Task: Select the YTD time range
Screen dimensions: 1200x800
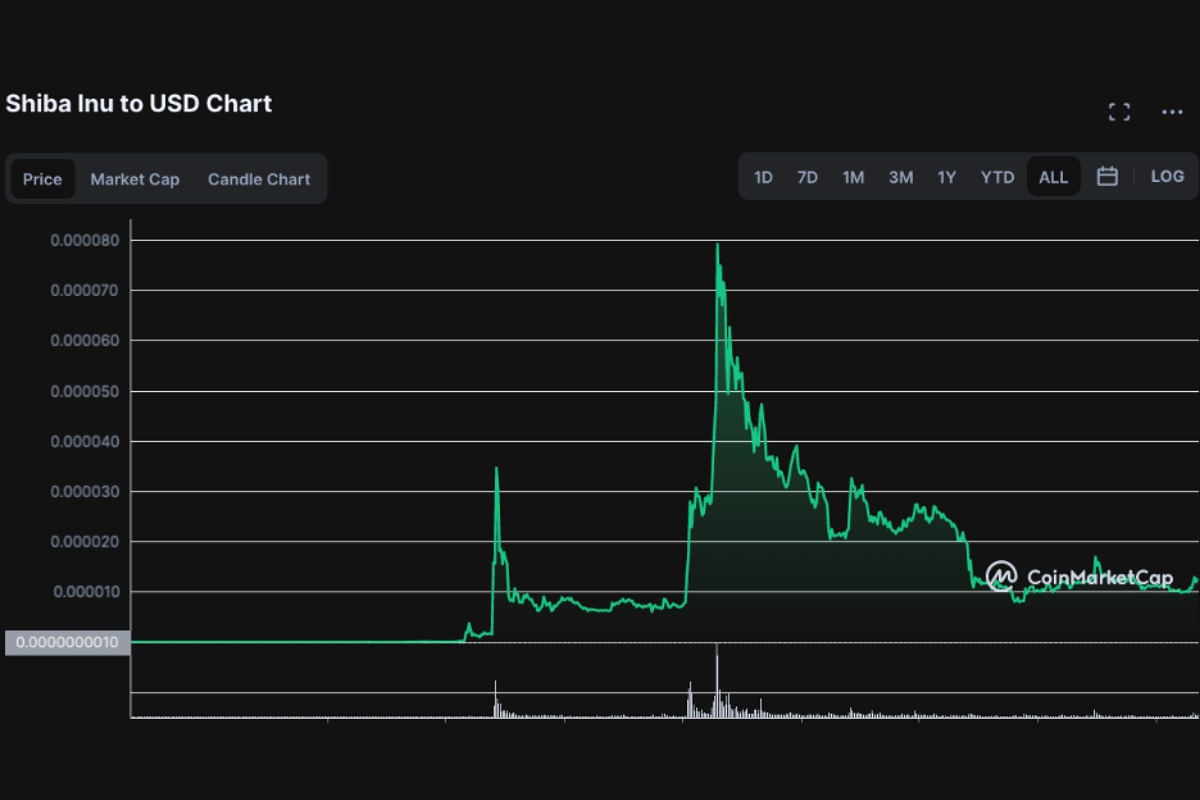Action: click(997, 177)
